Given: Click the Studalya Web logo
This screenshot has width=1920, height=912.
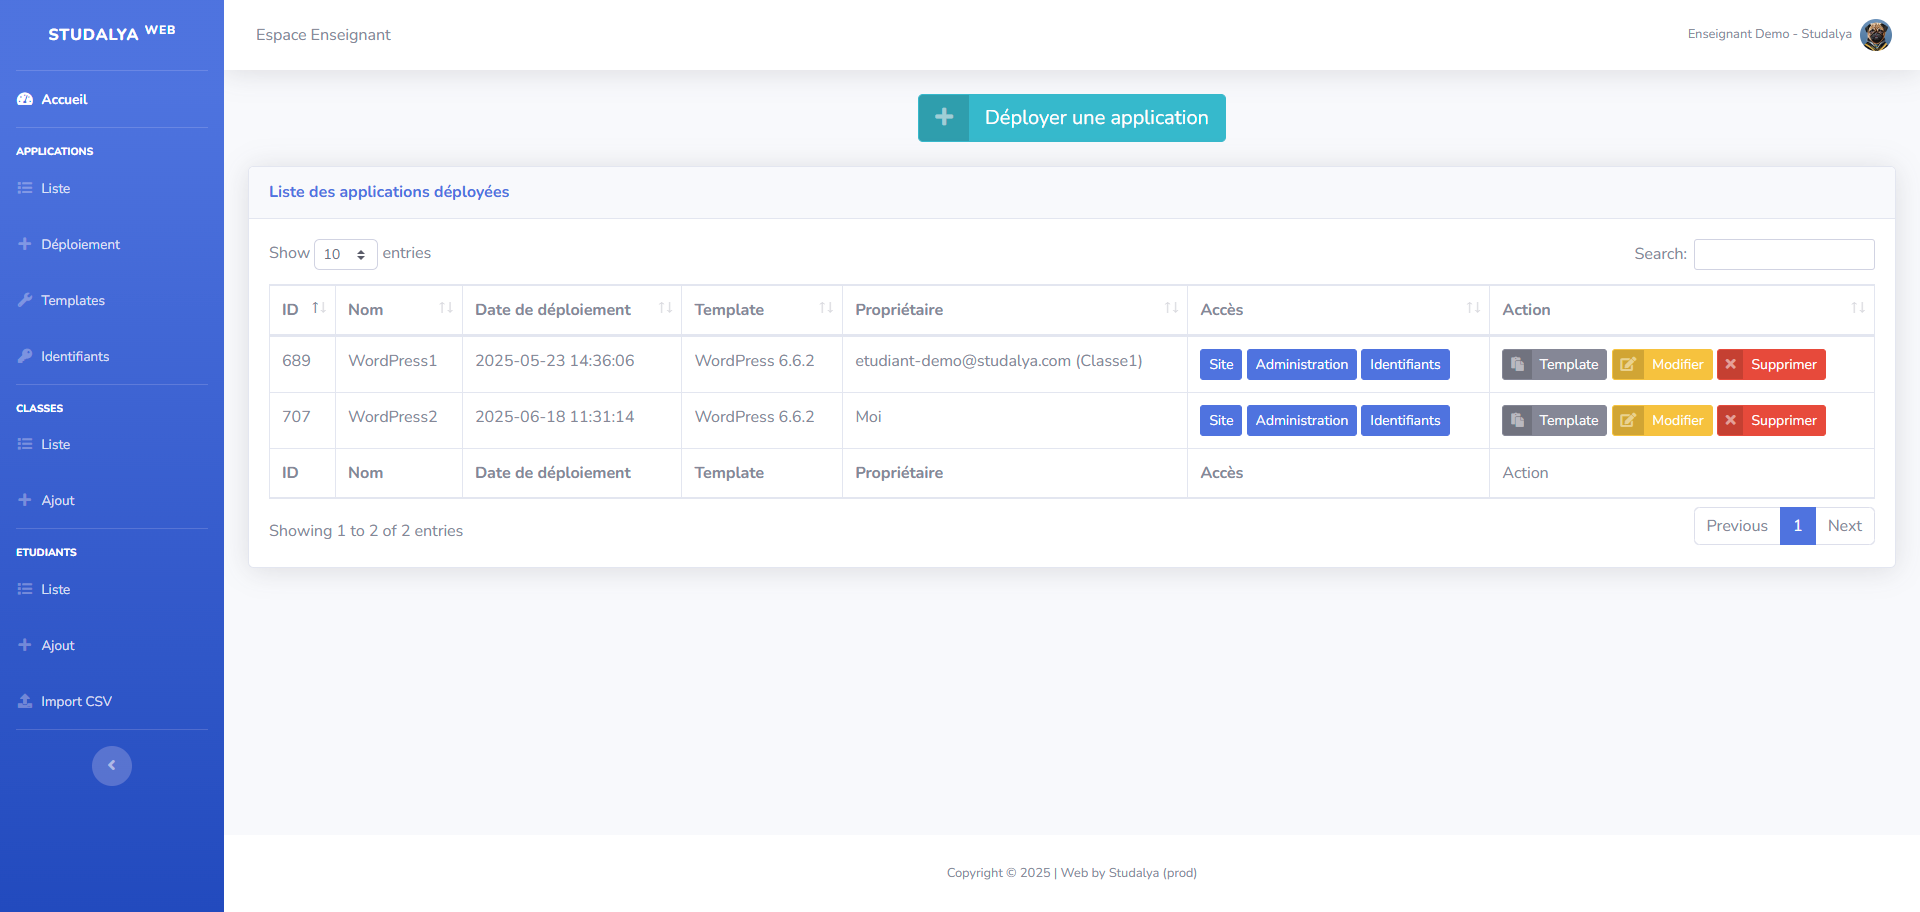Looking at the screenshot, I should pos(112,33).
